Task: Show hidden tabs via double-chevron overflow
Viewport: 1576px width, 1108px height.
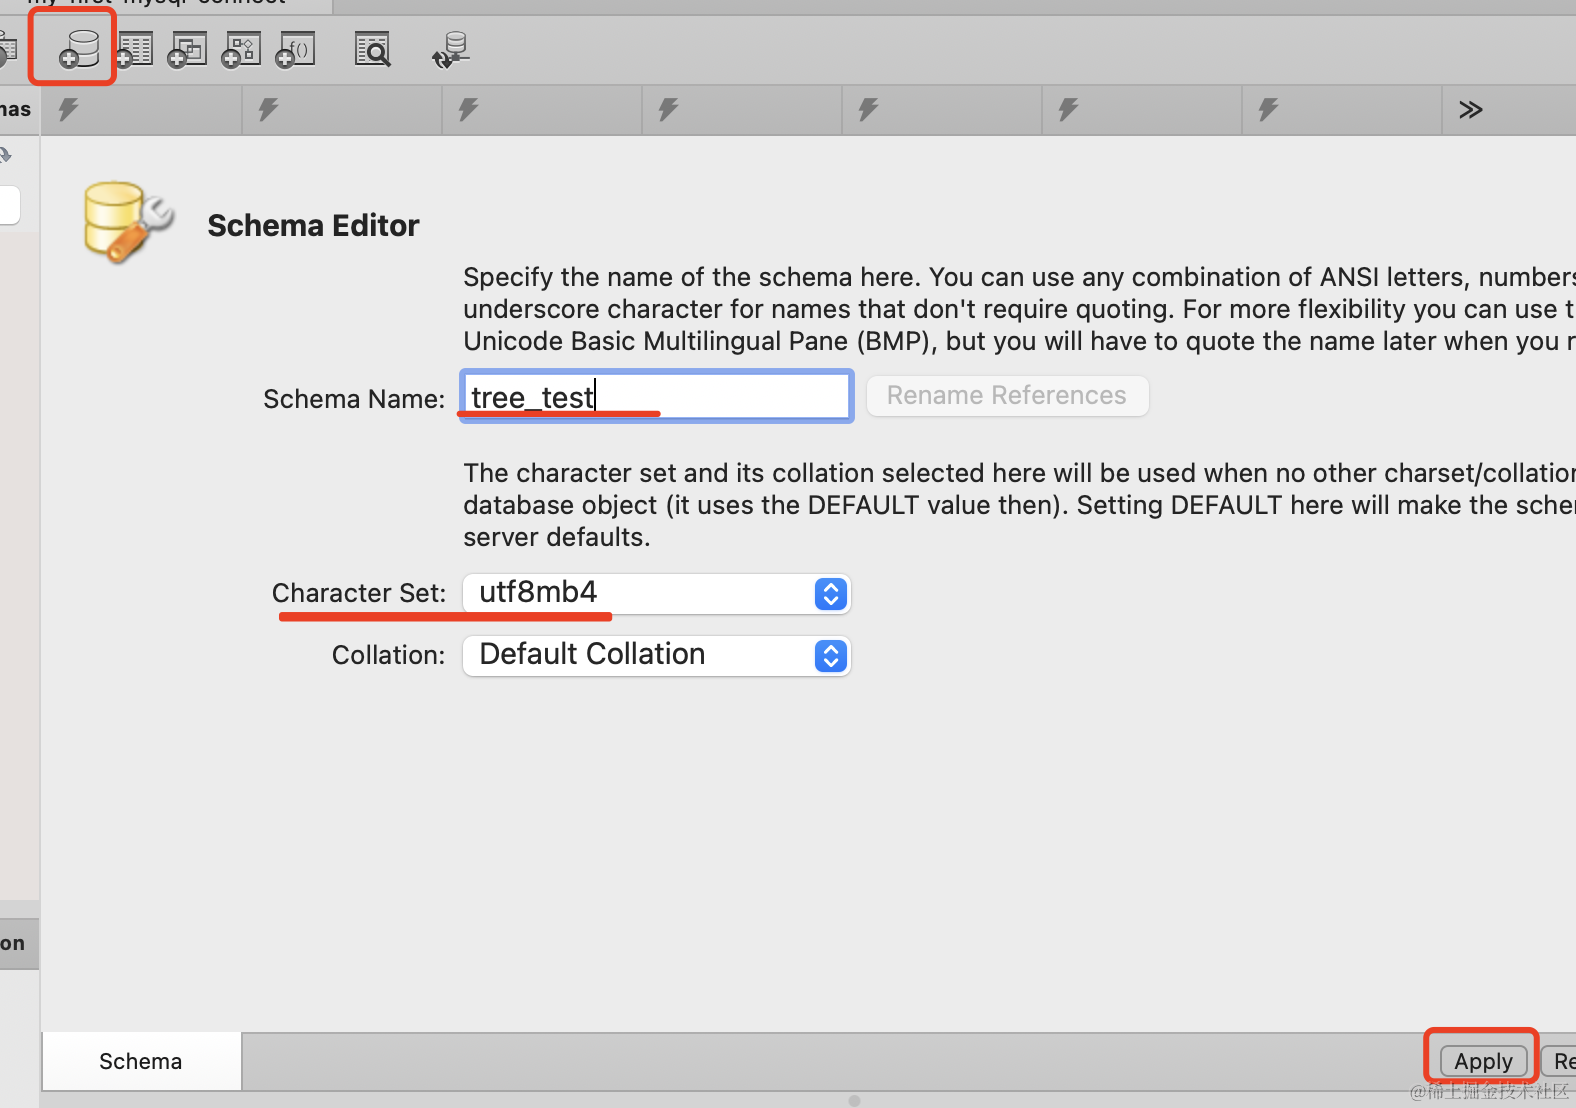Action: tap(1470, 110)
